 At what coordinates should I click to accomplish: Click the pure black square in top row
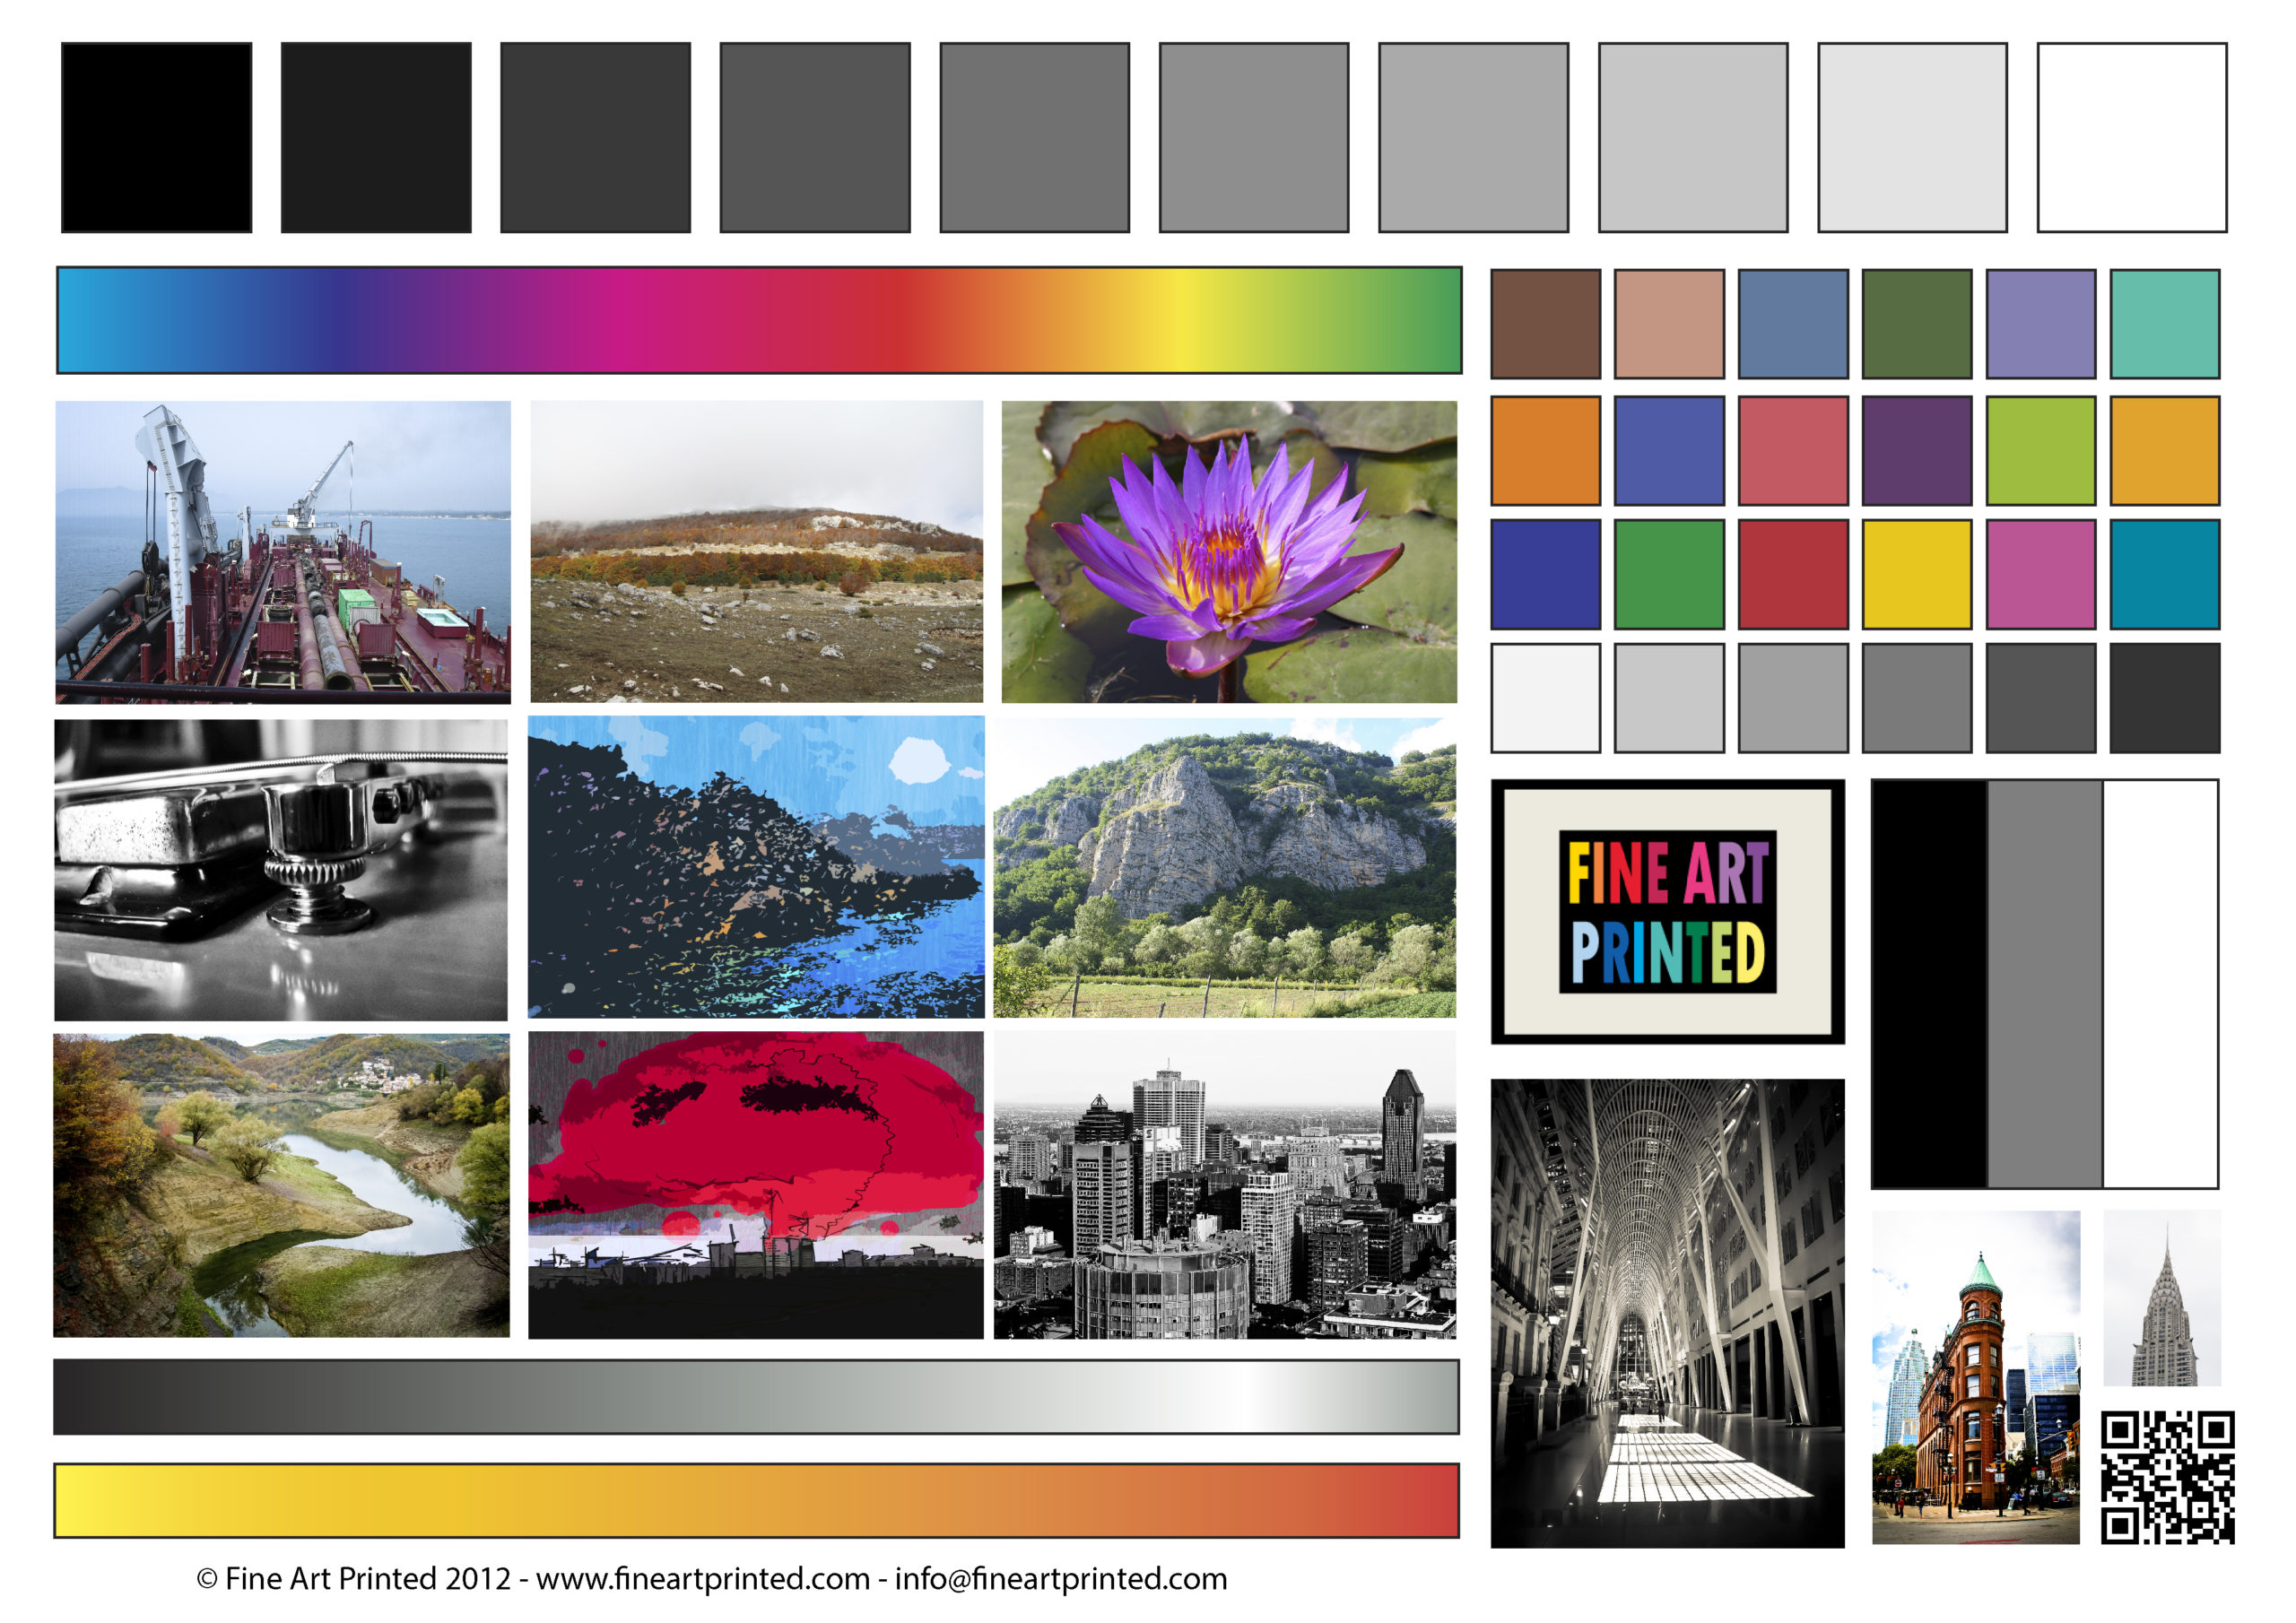(157, 137)
